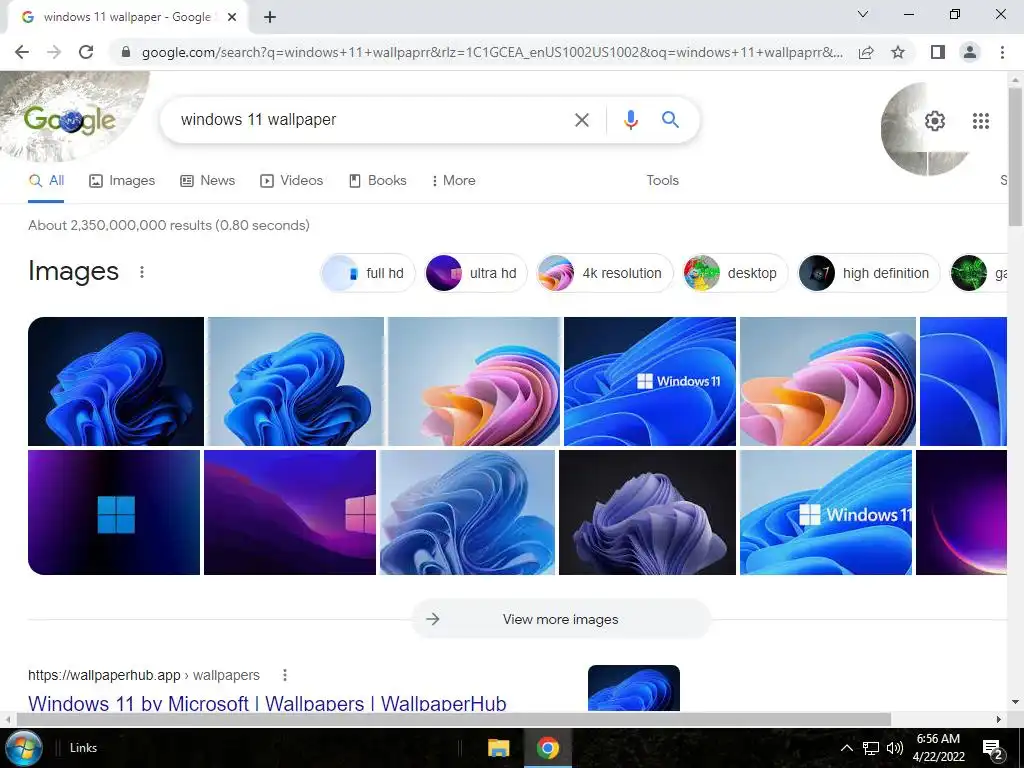The image size is (1024, 768).
Task: Open purple hills wallpaper with pink logo
Action: pos(290,513)
